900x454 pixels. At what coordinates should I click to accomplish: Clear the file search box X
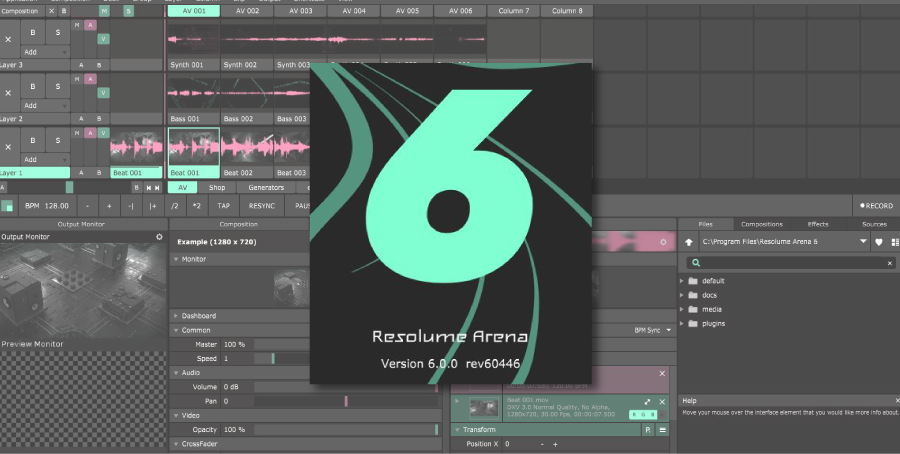890,263
